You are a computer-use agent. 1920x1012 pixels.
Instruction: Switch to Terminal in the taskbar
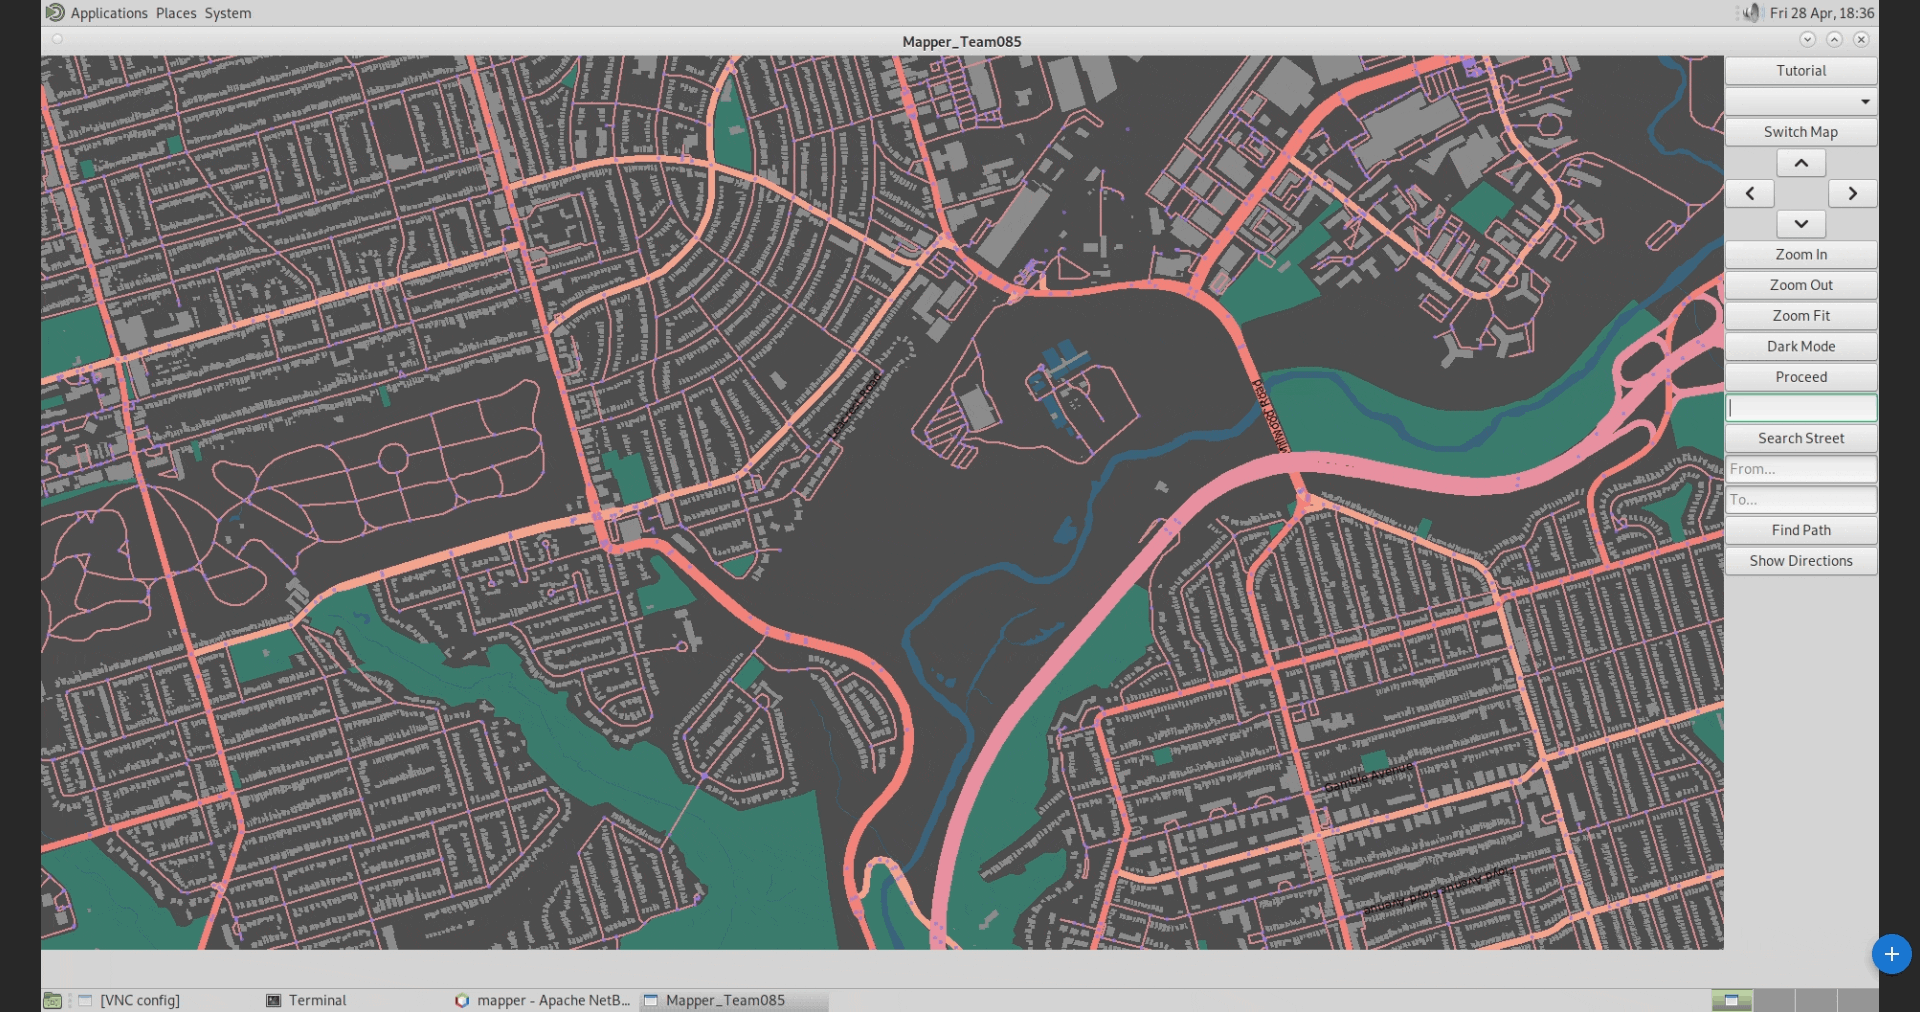tap(306, 1000)
